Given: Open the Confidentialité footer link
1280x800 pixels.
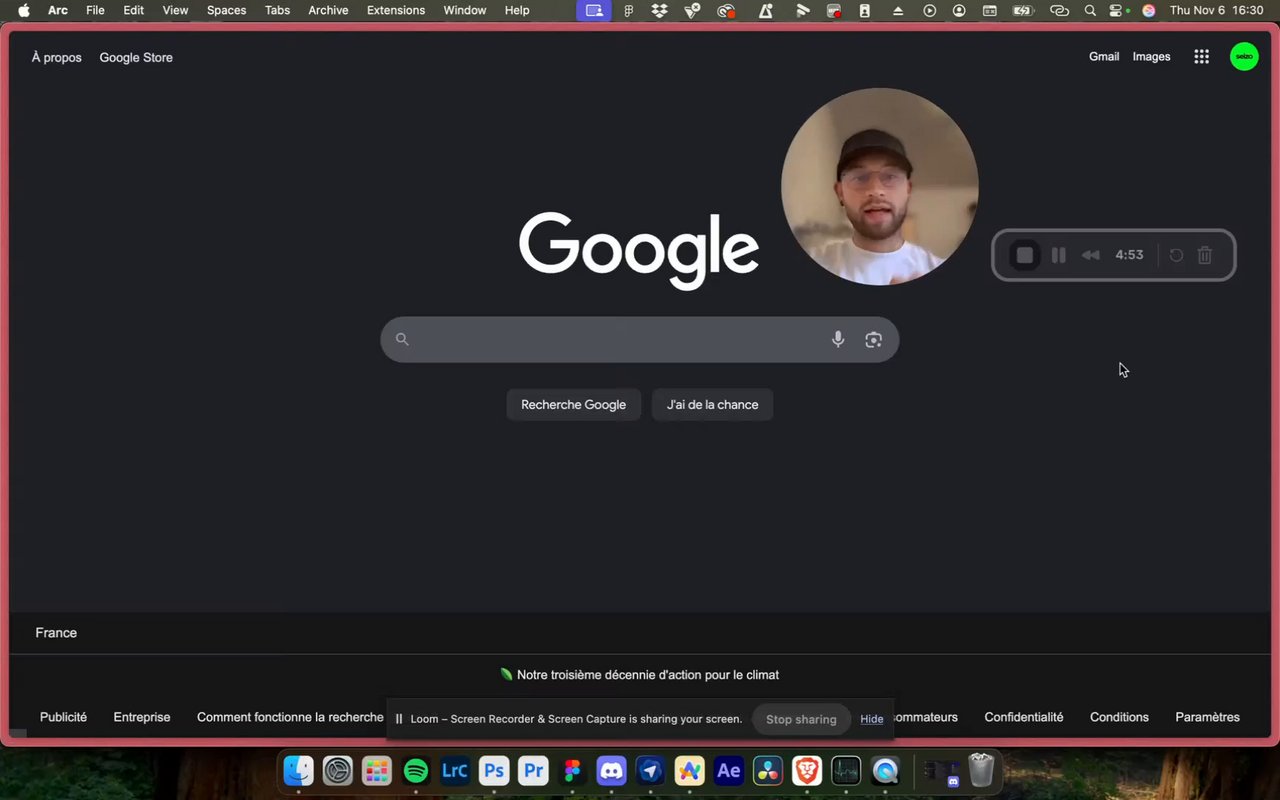Looking at the screenshot, I should click(x=1024, y=717).
